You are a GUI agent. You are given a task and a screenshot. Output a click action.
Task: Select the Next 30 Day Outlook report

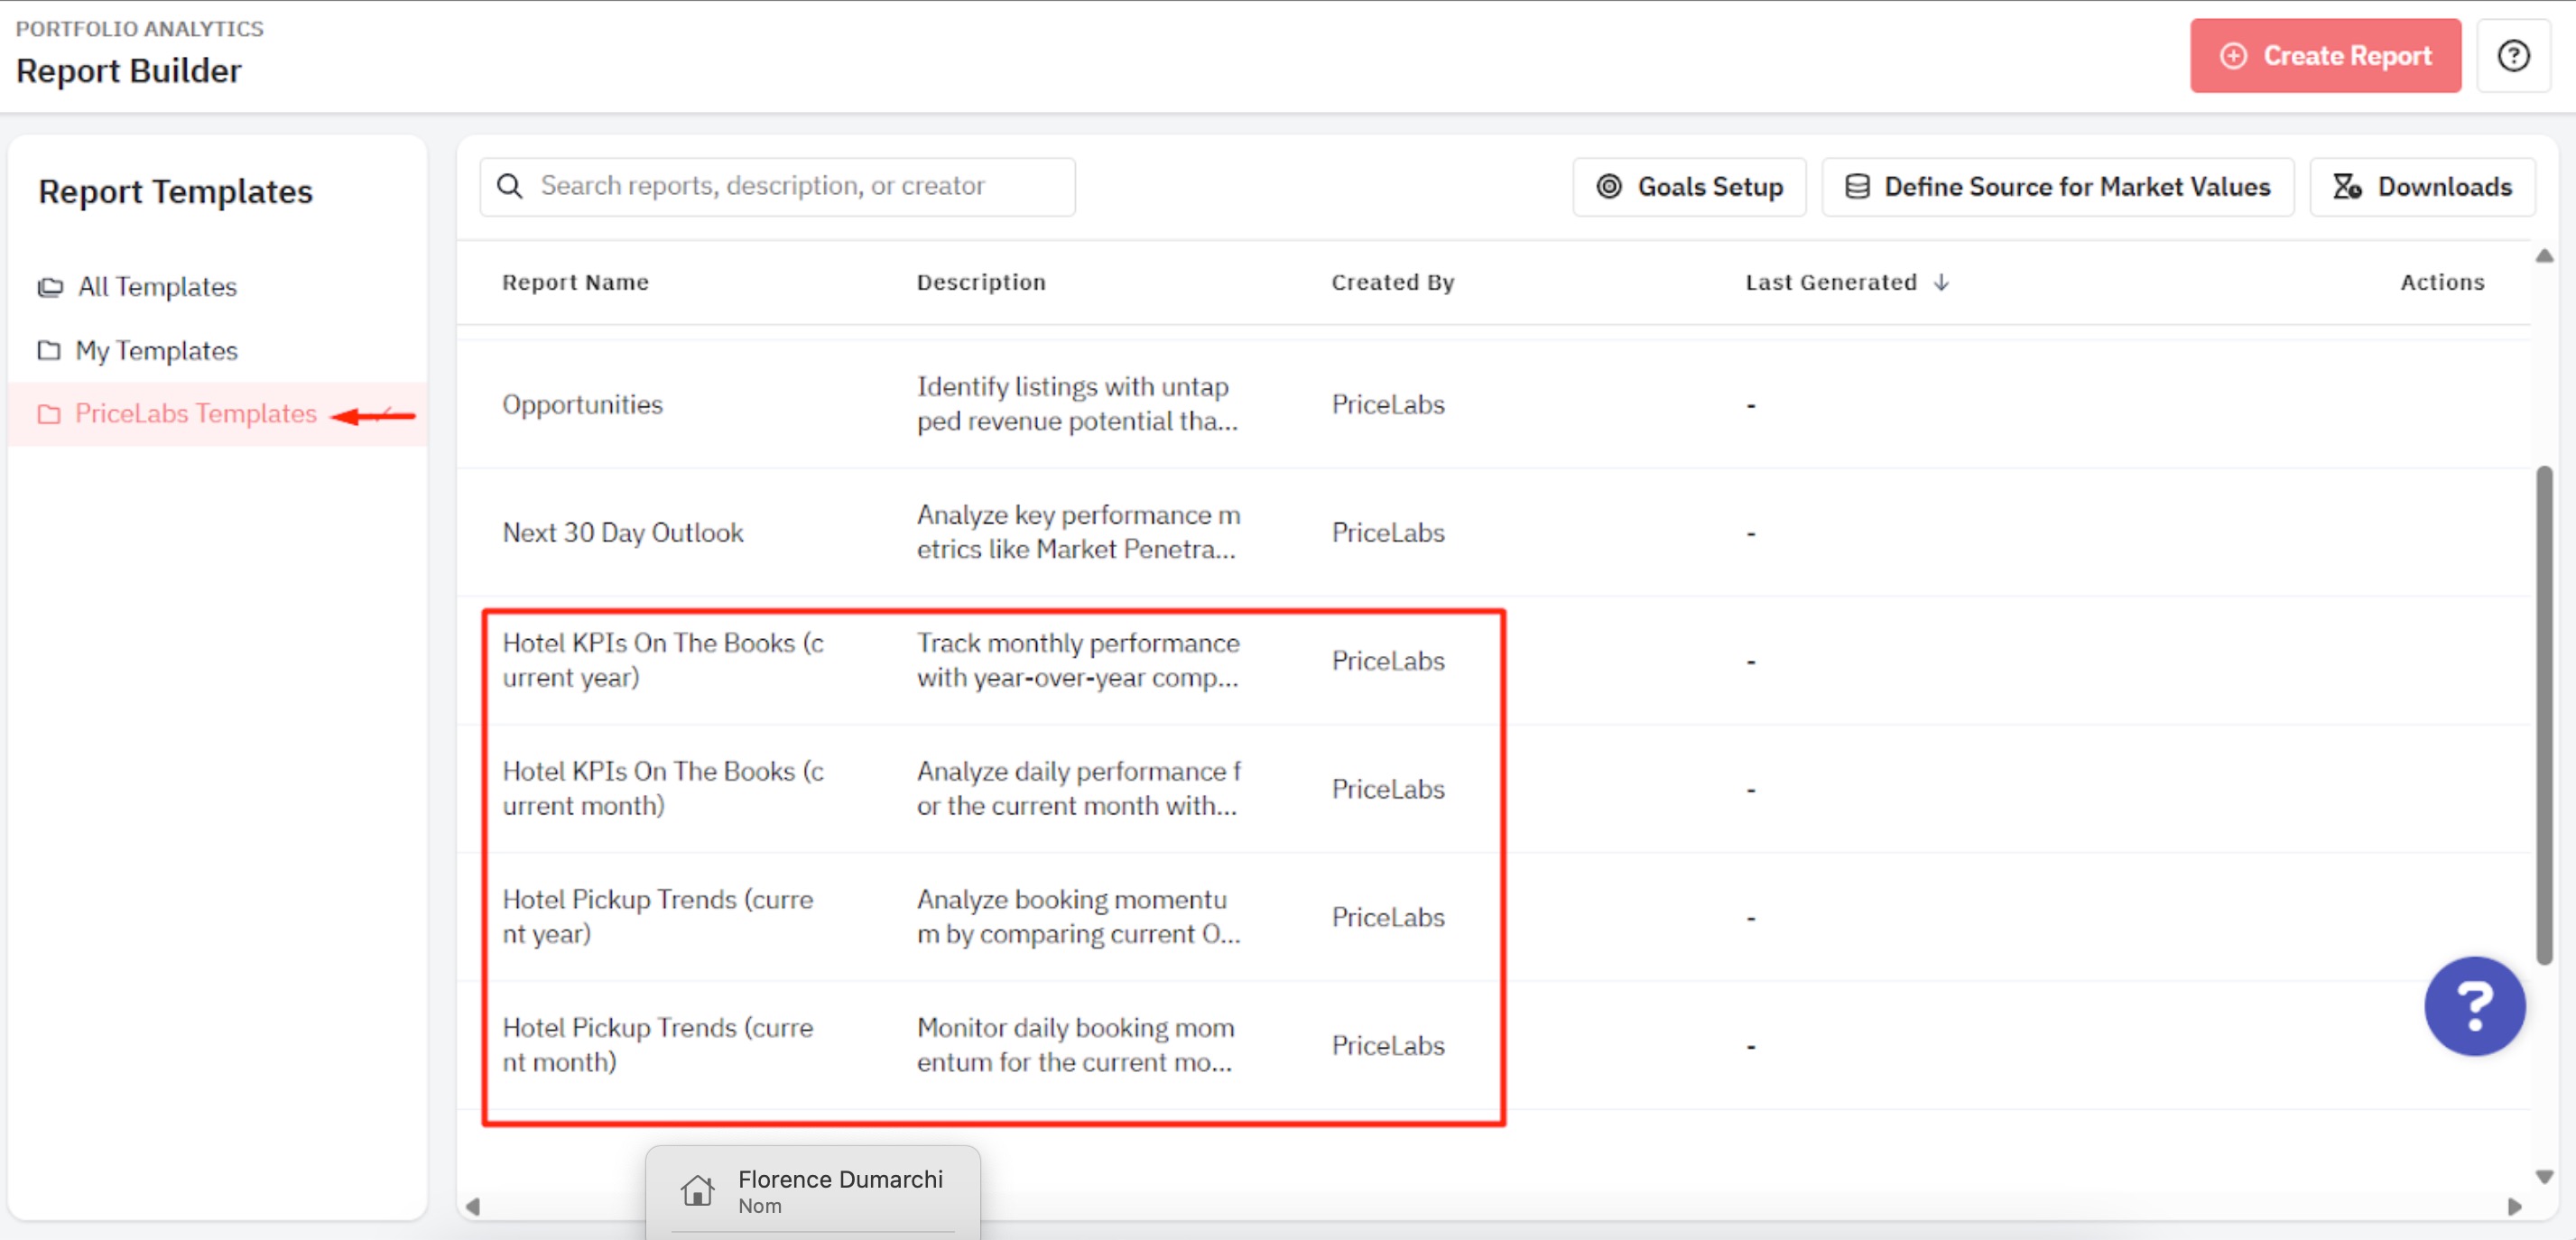point(1494,532)
